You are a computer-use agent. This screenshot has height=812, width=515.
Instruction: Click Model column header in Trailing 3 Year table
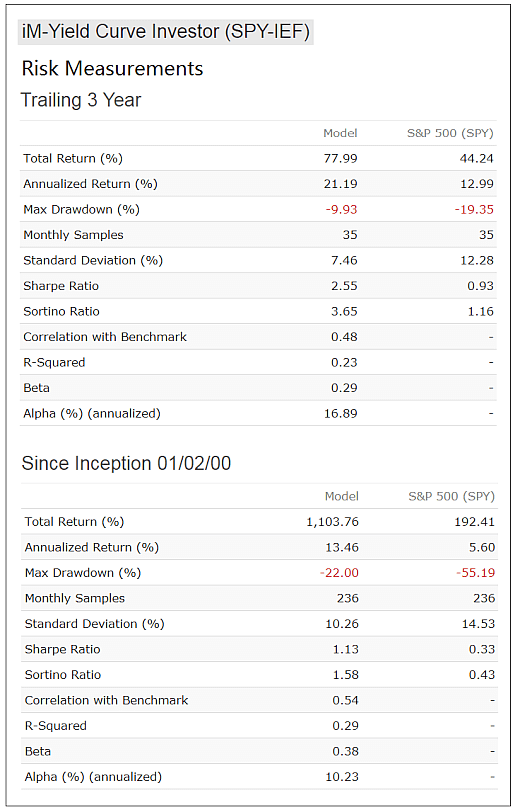pos(340,133)
